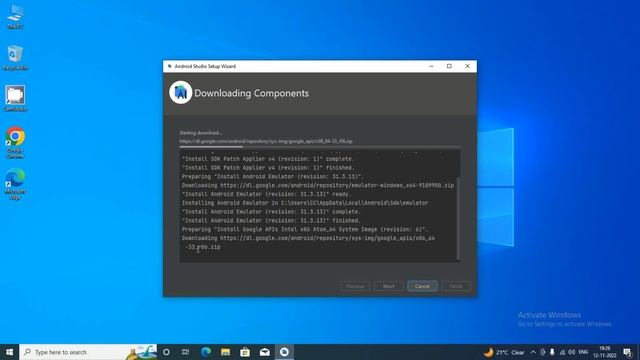Open Task View from the taskbar

pyautogui.click(x=185, y=352)
